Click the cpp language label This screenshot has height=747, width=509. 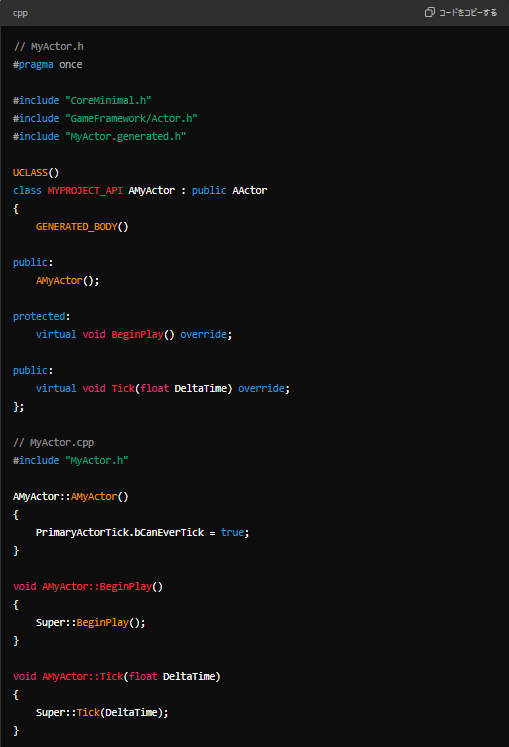click(x=20, y=13)
